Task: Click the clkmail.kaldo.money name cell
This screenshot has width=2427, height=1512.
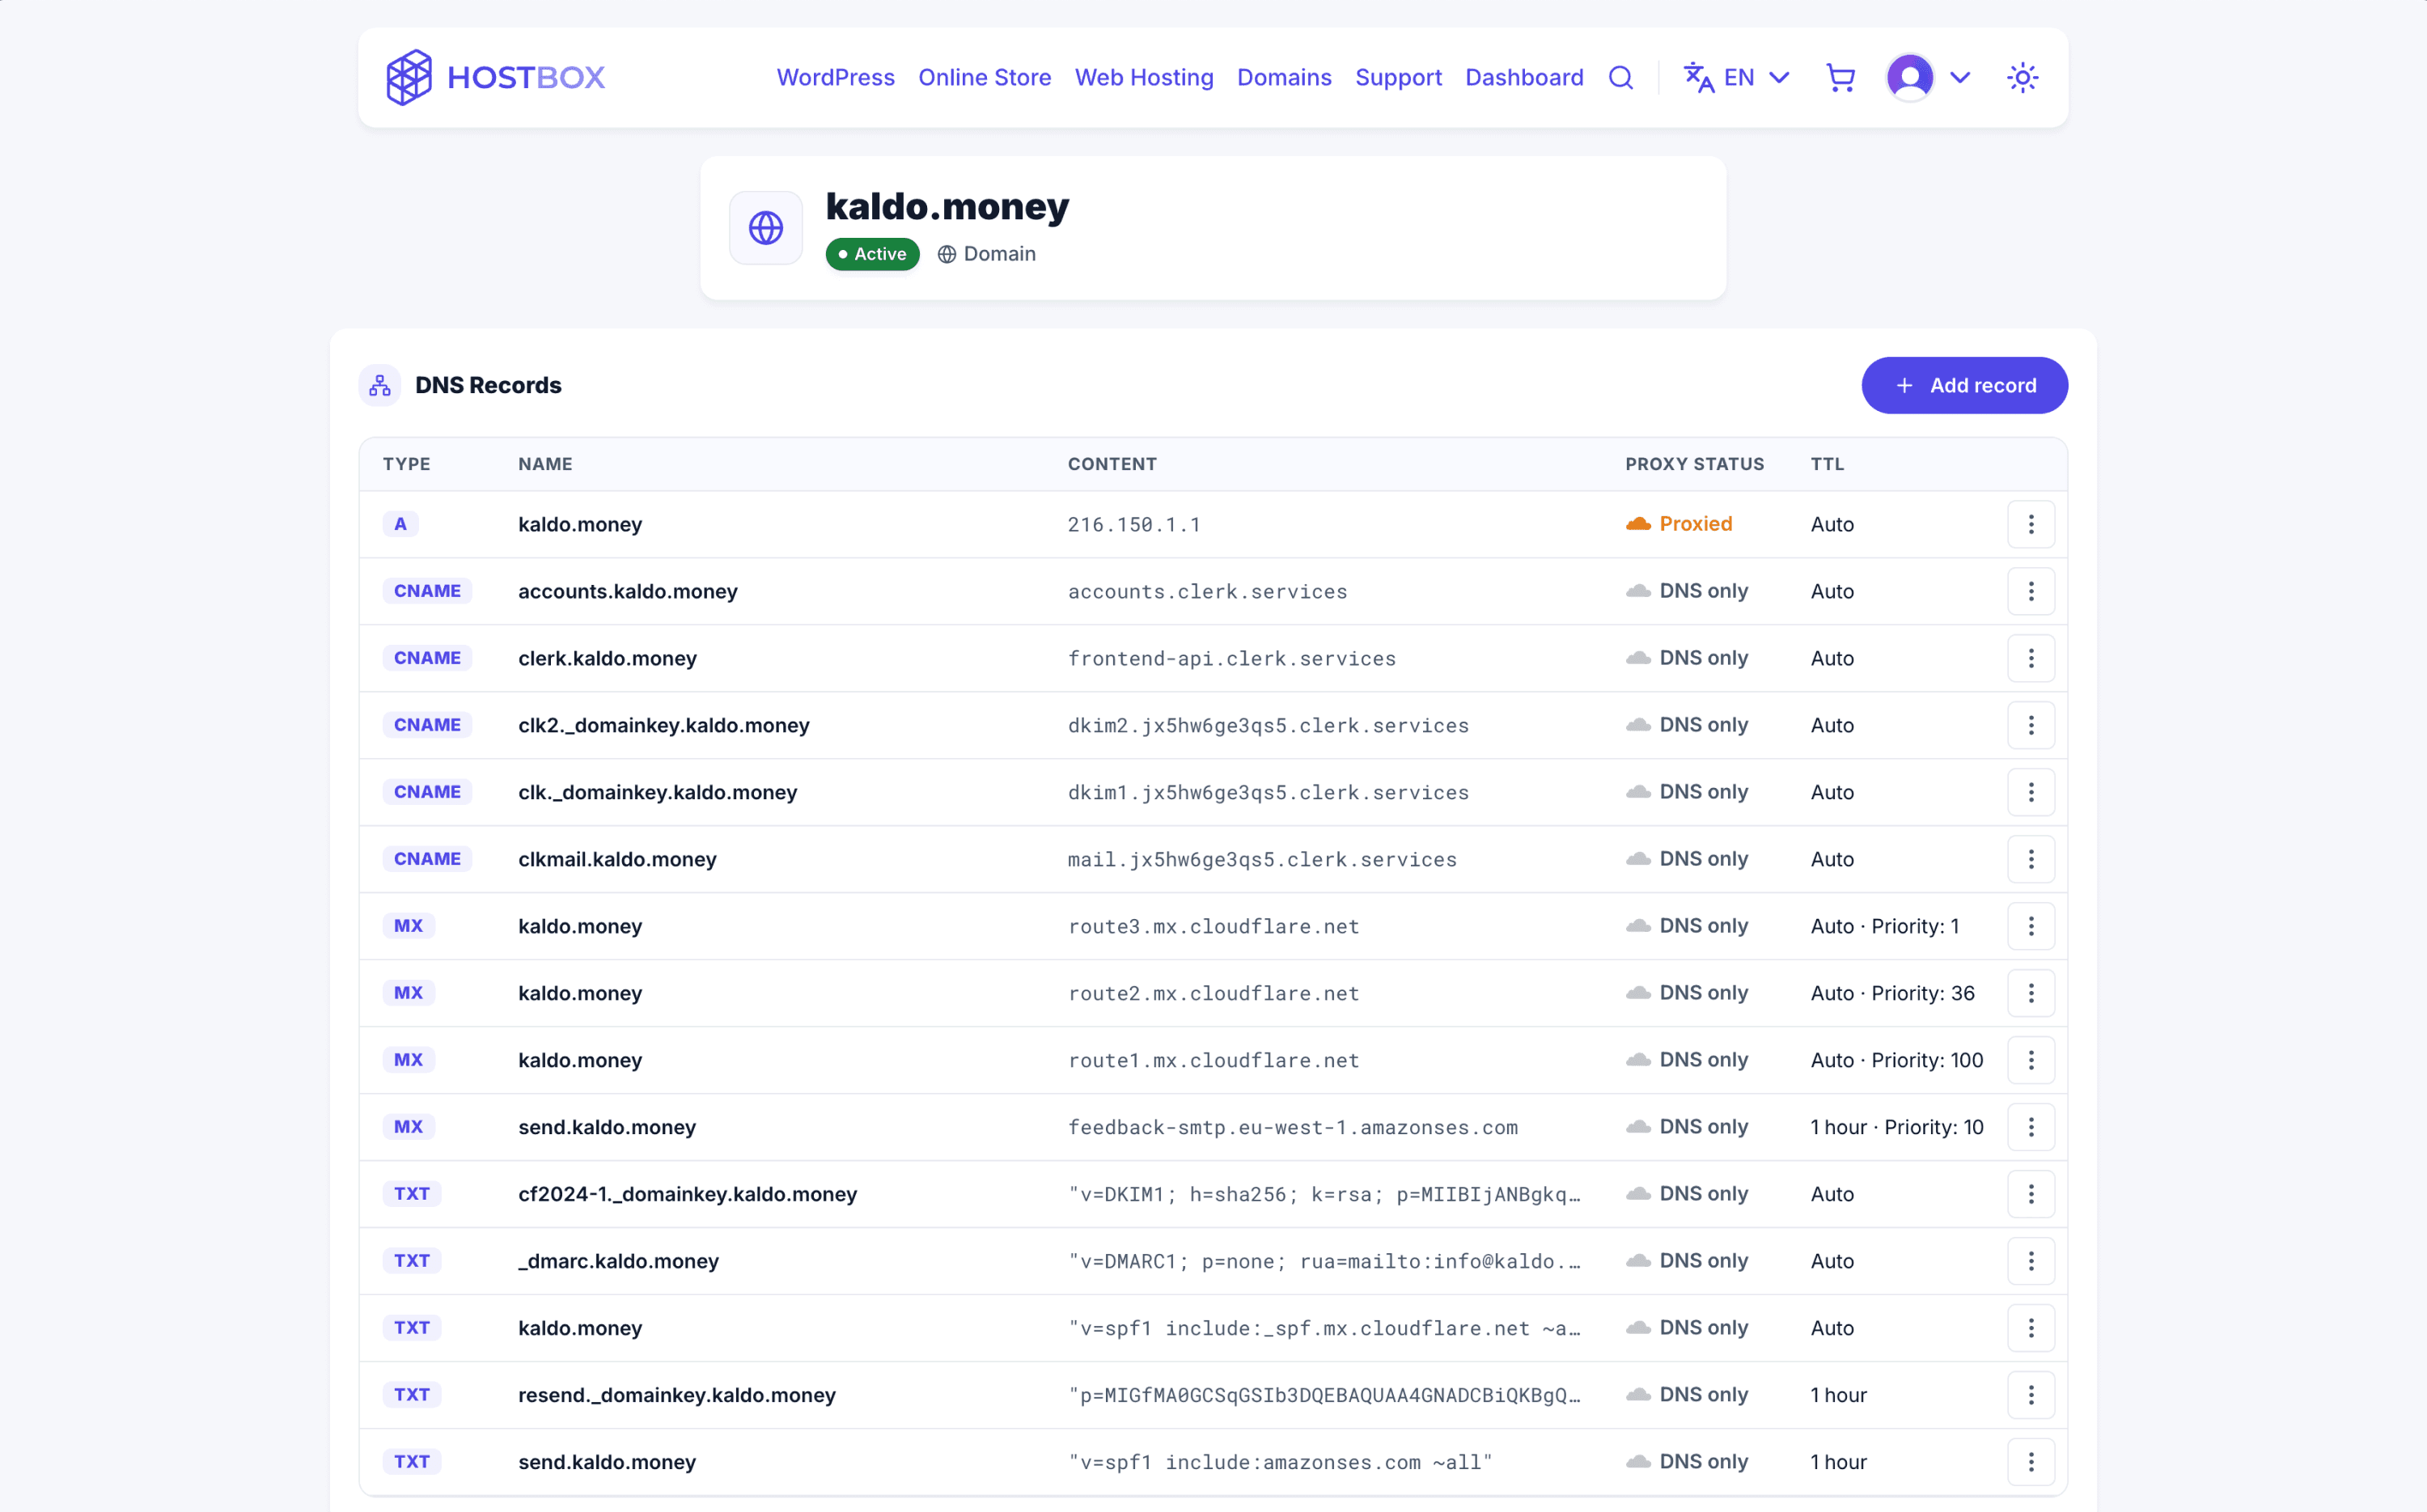Action: (617, 859)
